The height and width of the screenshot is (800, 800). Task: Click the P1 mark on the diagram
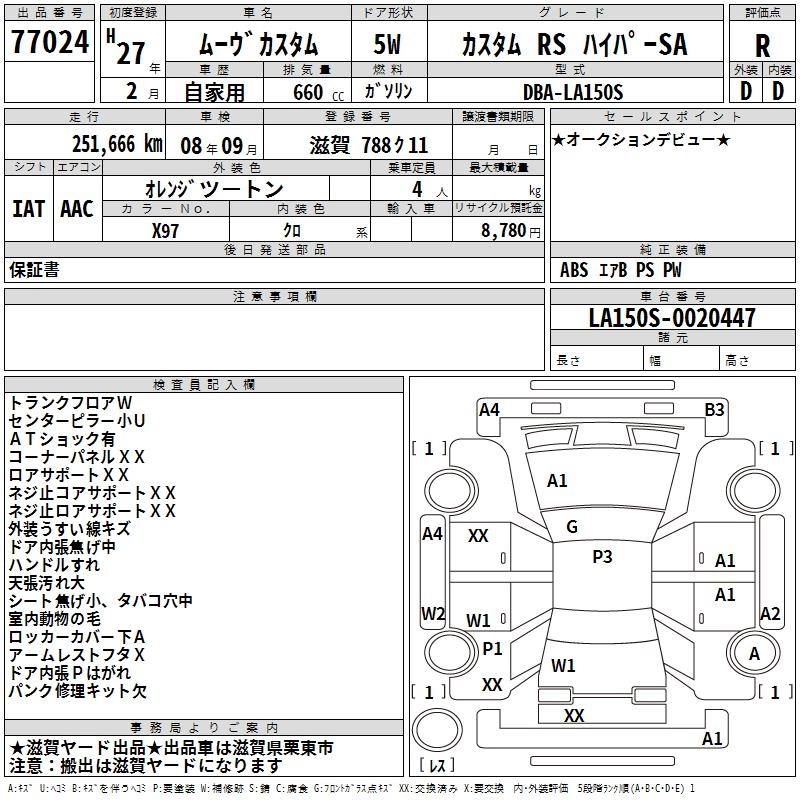pos(492,648)
